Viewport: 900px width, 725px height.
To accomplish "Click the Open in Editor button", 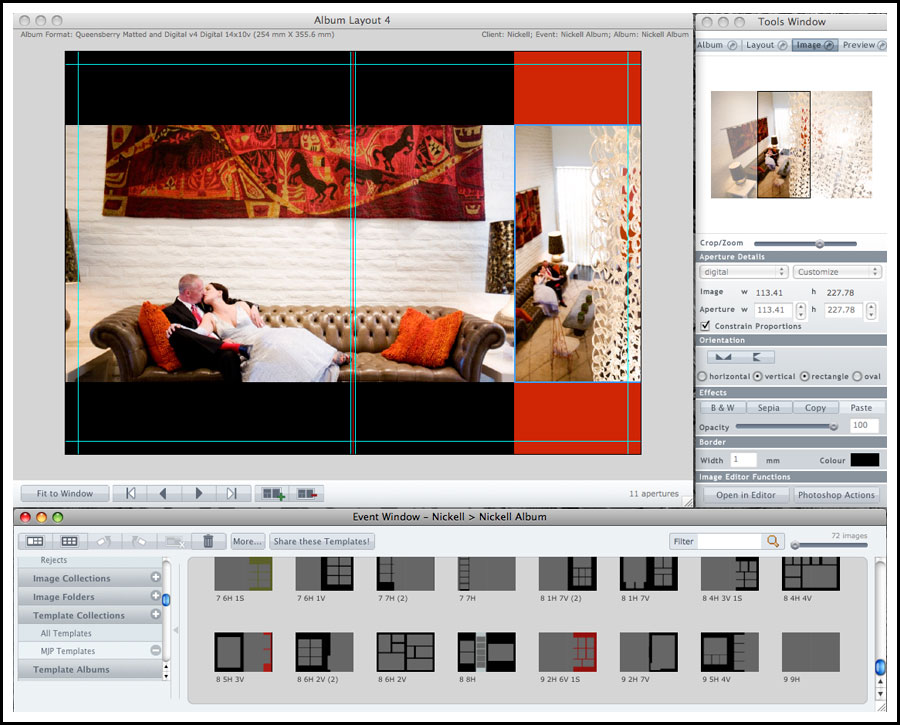I will tap(745, 495).
